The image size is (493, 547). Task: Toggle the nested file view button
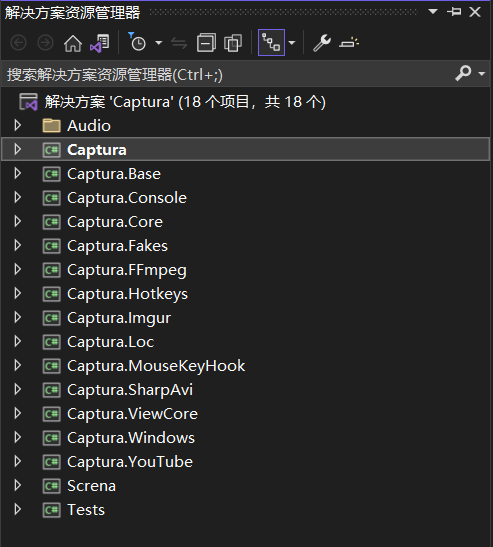point(271,43)
